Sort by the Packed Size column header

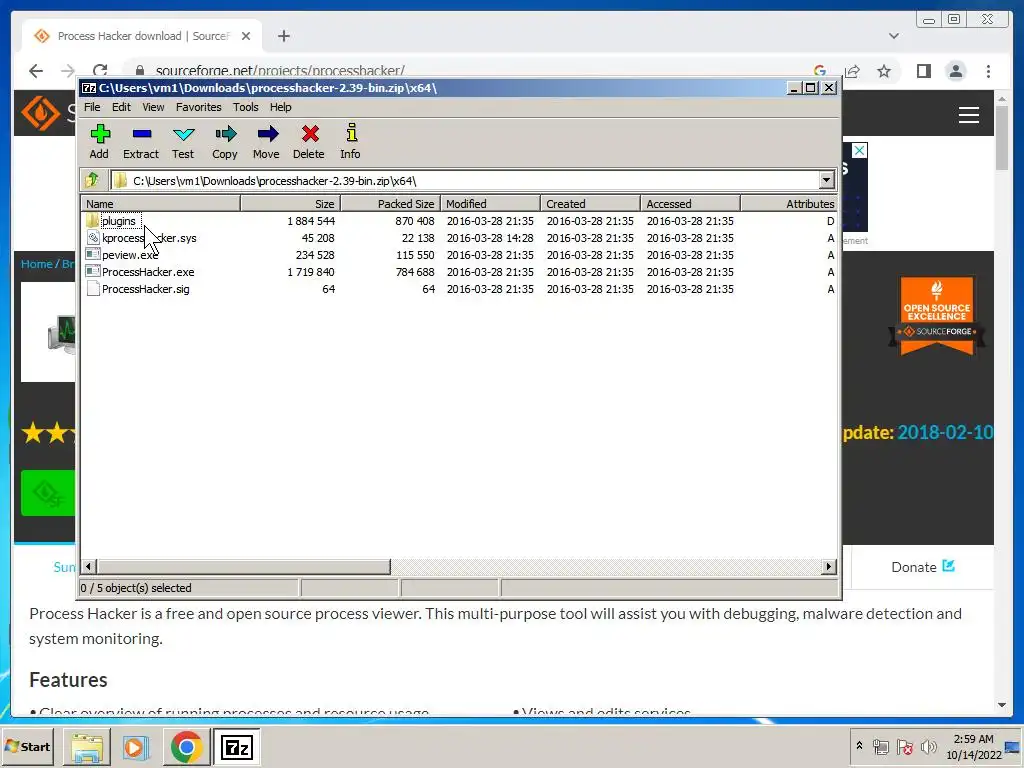tap(391, 204)
